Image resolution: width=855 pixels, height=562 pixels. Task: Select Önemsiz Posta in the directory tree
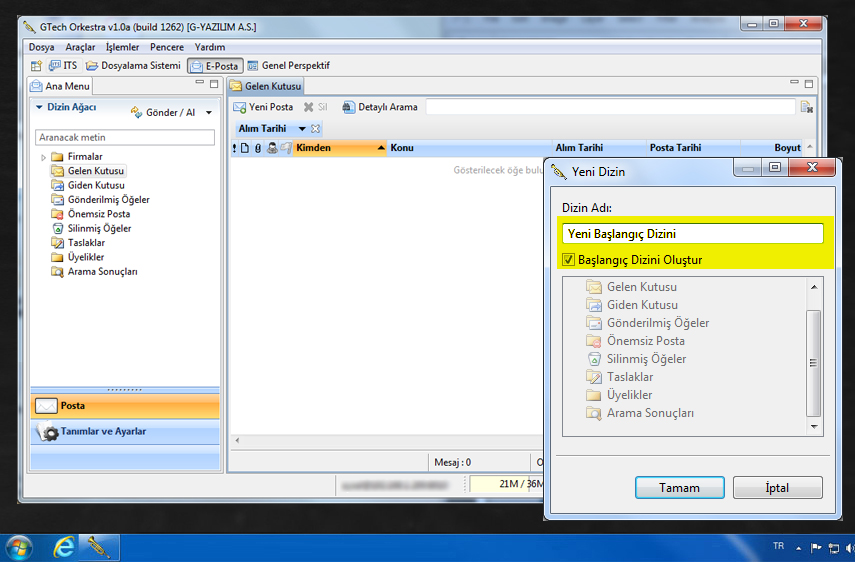click(x=91, y=214)
